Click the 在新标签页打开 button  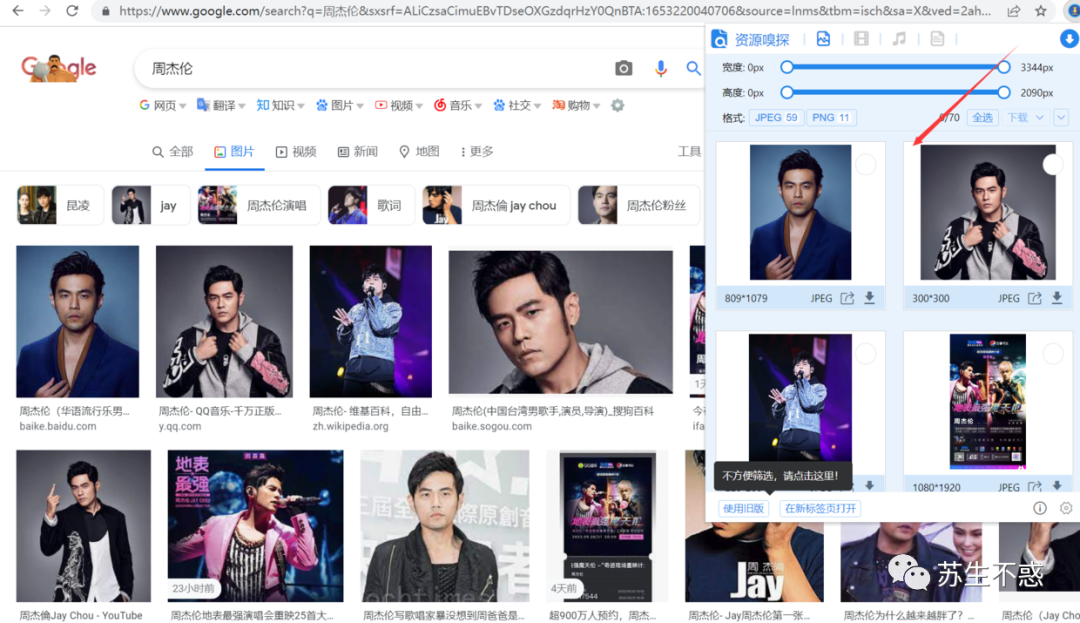(820, 508)
